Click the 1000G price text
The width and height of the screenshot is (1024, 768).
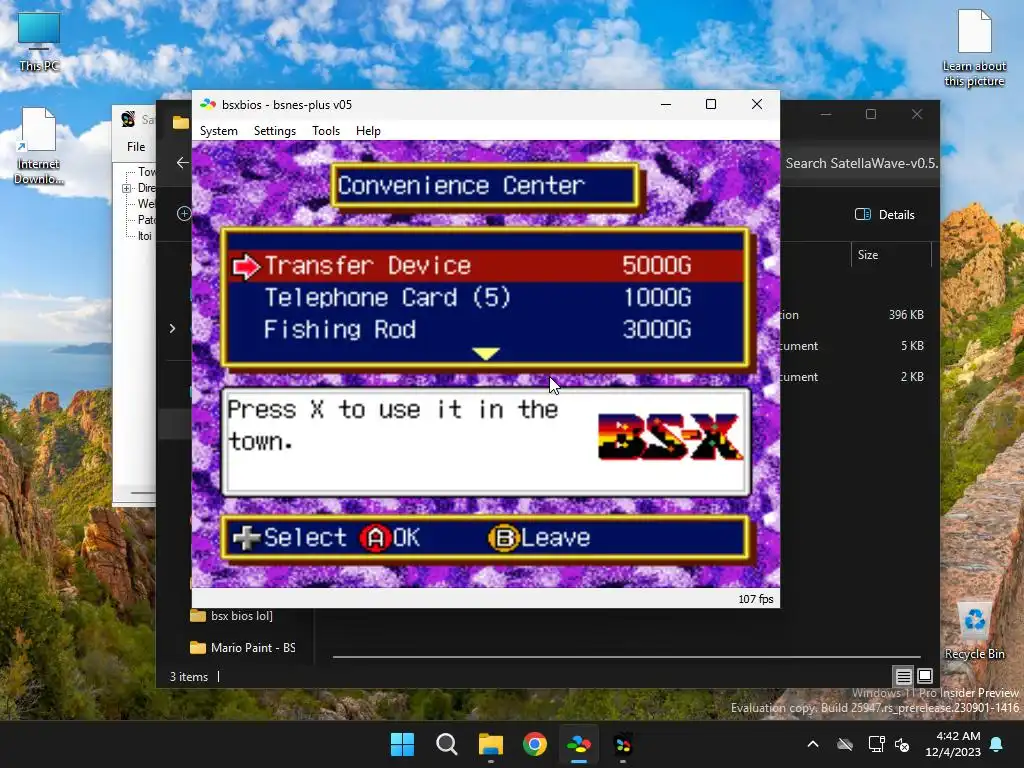[656, 298]
